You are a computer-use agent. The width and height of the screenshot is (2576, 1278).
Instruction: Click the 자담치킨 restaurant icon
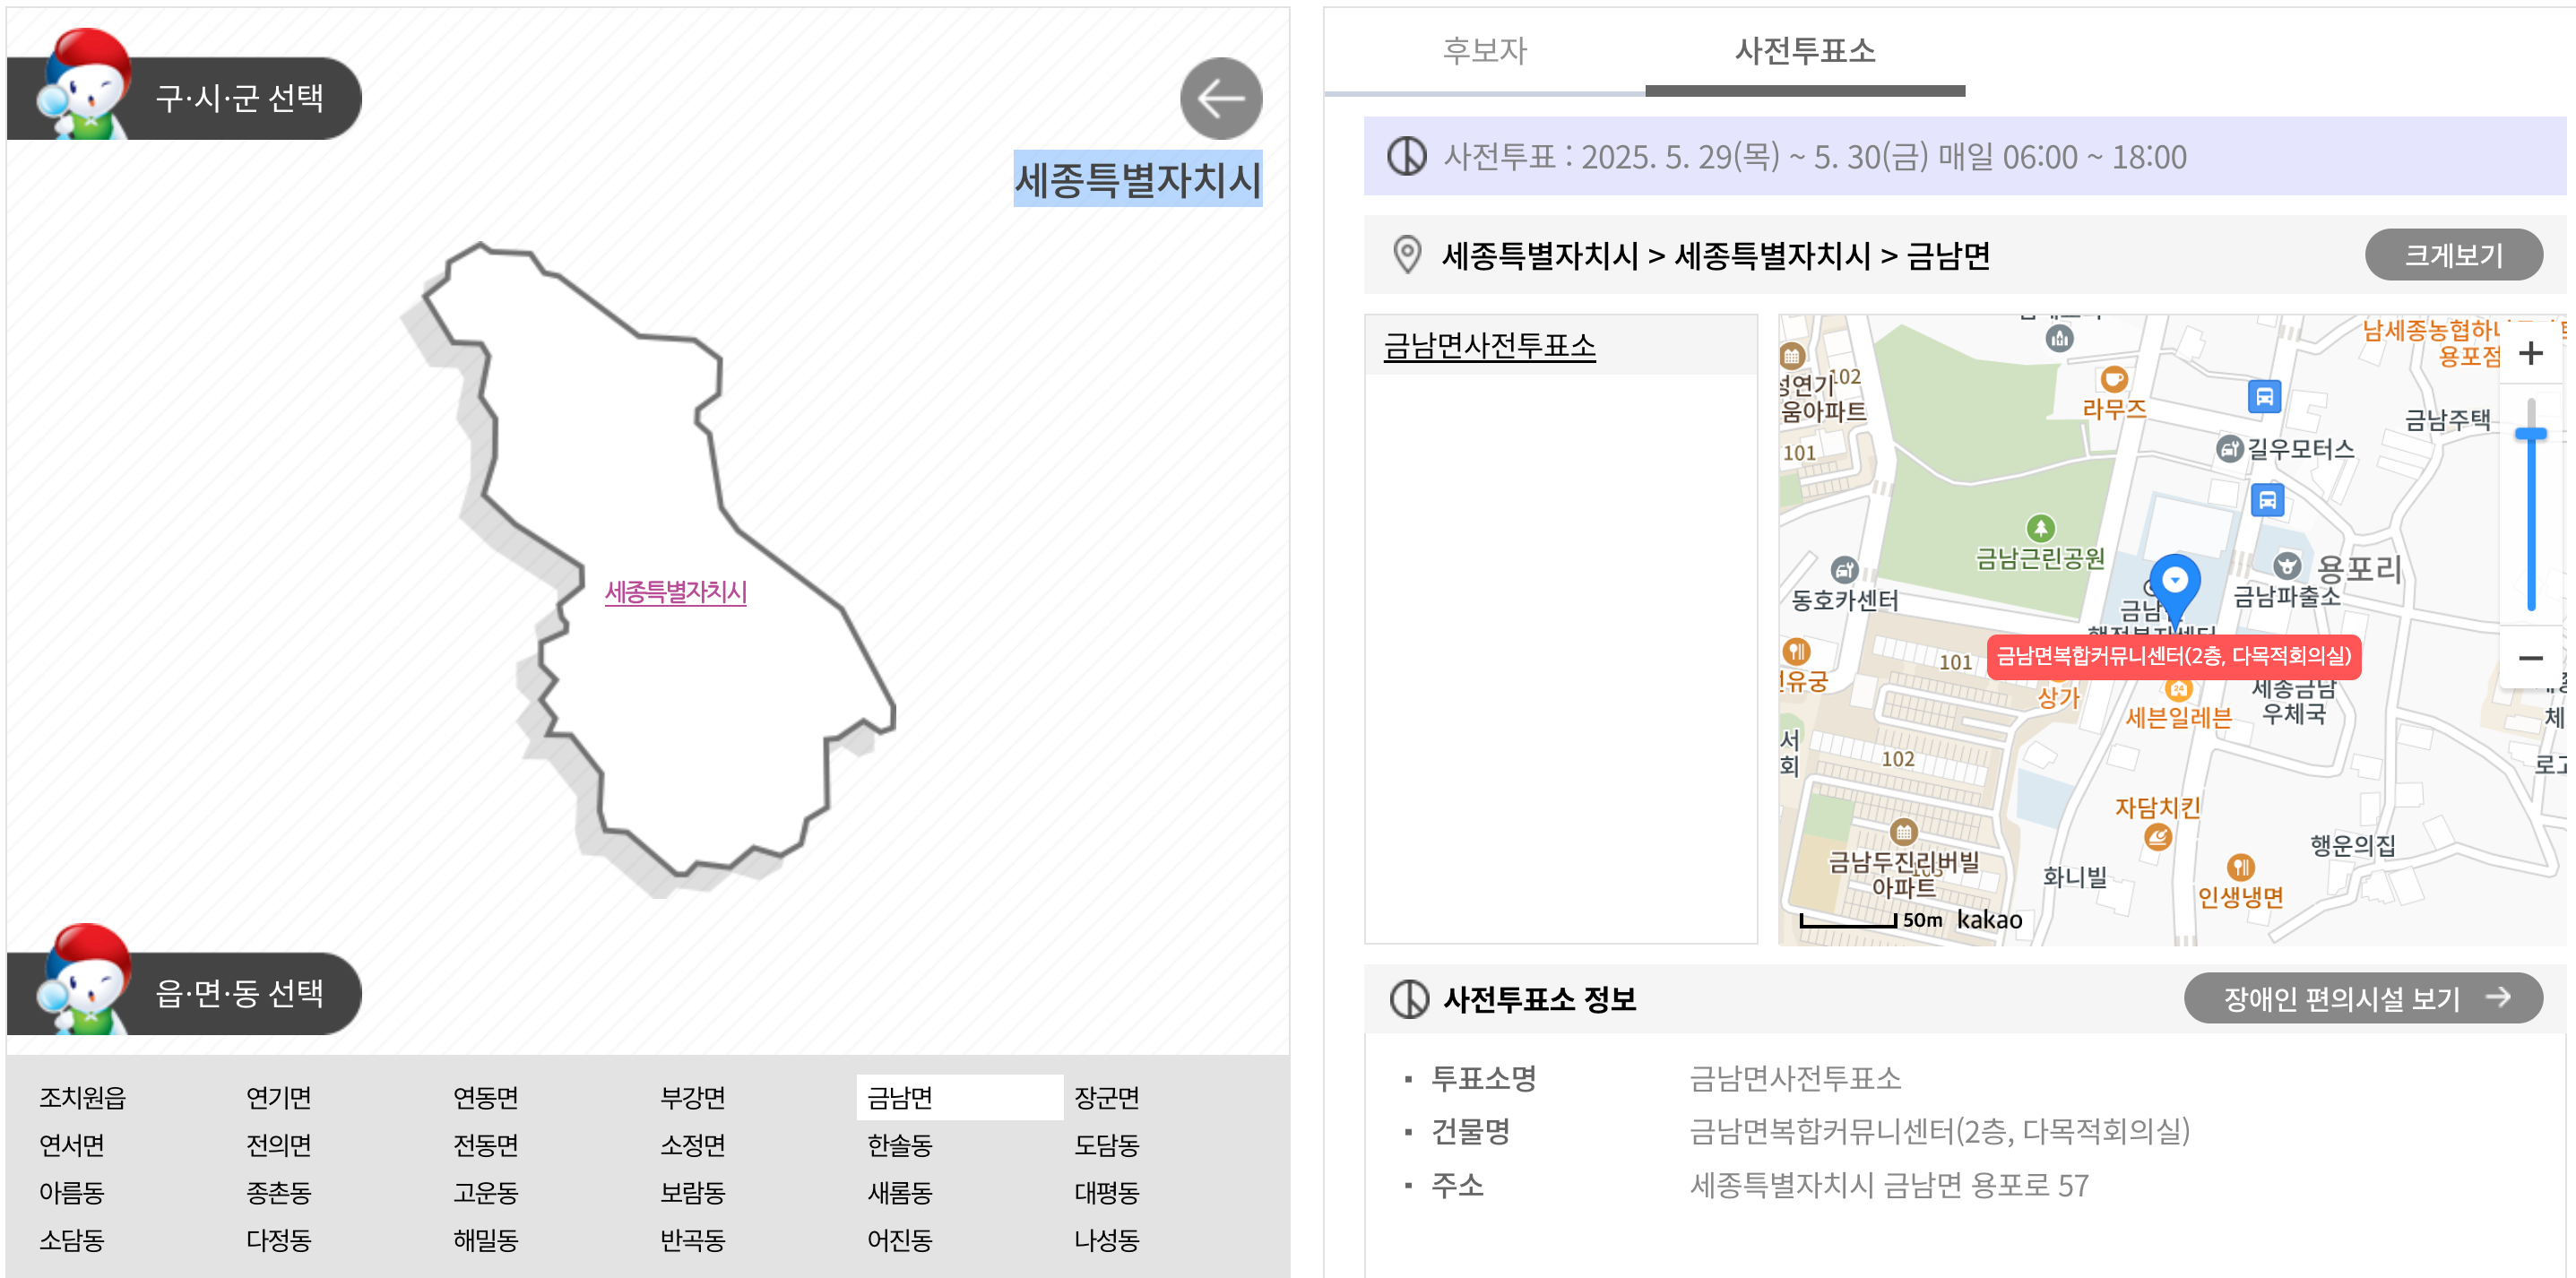pos(2158,837)
